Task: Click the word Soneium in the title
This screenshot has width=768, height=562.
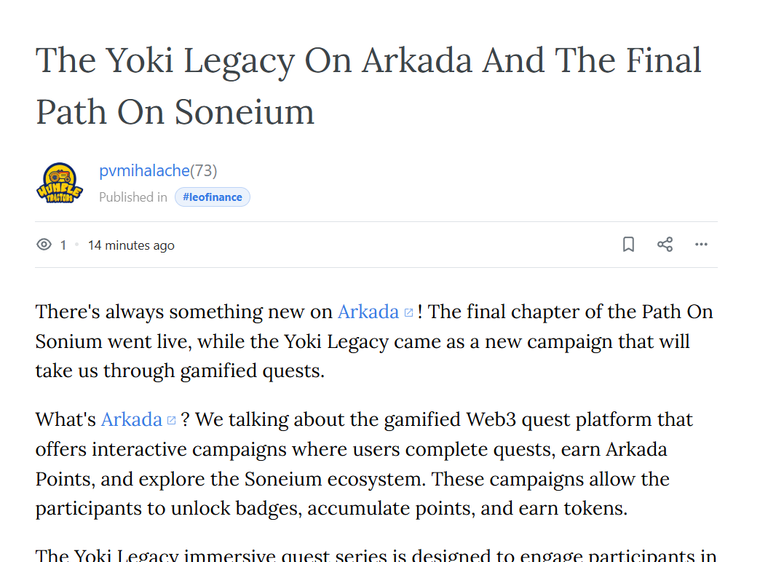Action: pos(244,112)
